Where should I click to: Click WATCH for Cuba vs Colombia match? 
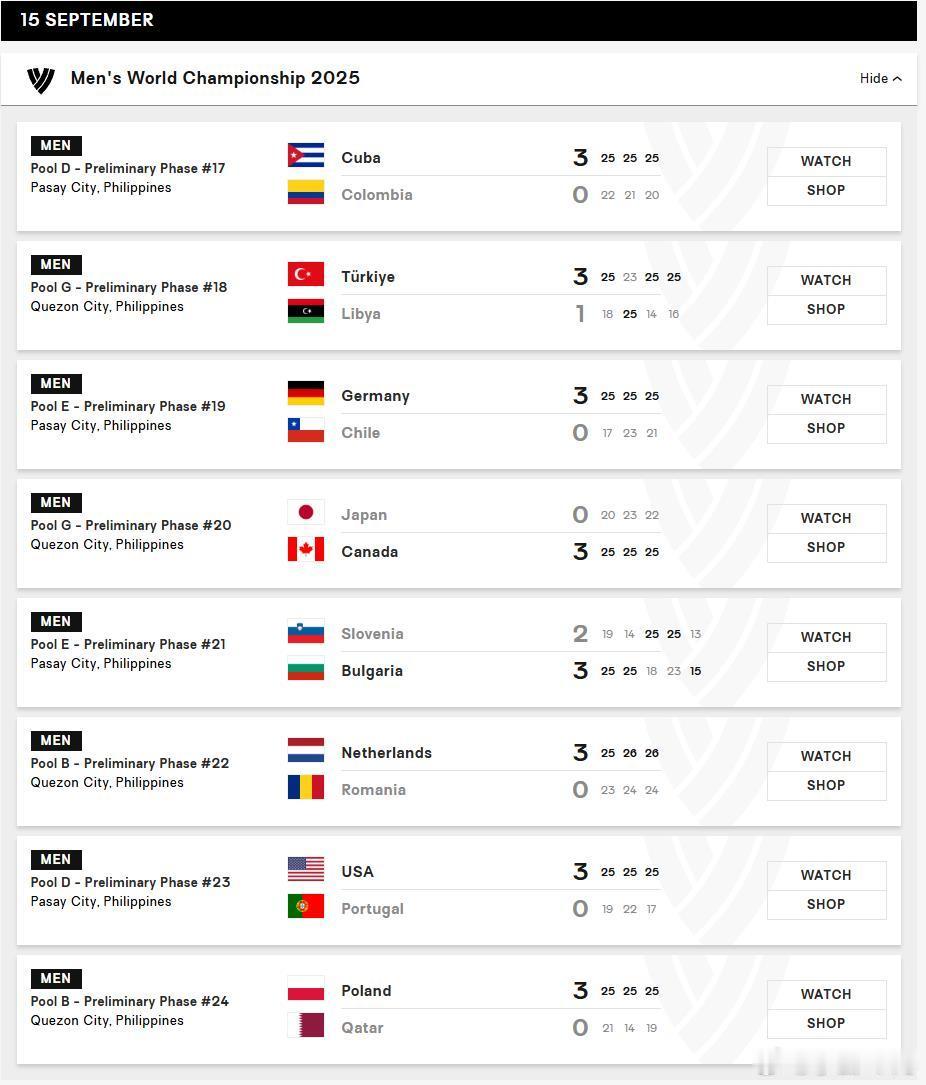[x=826, y=161]
